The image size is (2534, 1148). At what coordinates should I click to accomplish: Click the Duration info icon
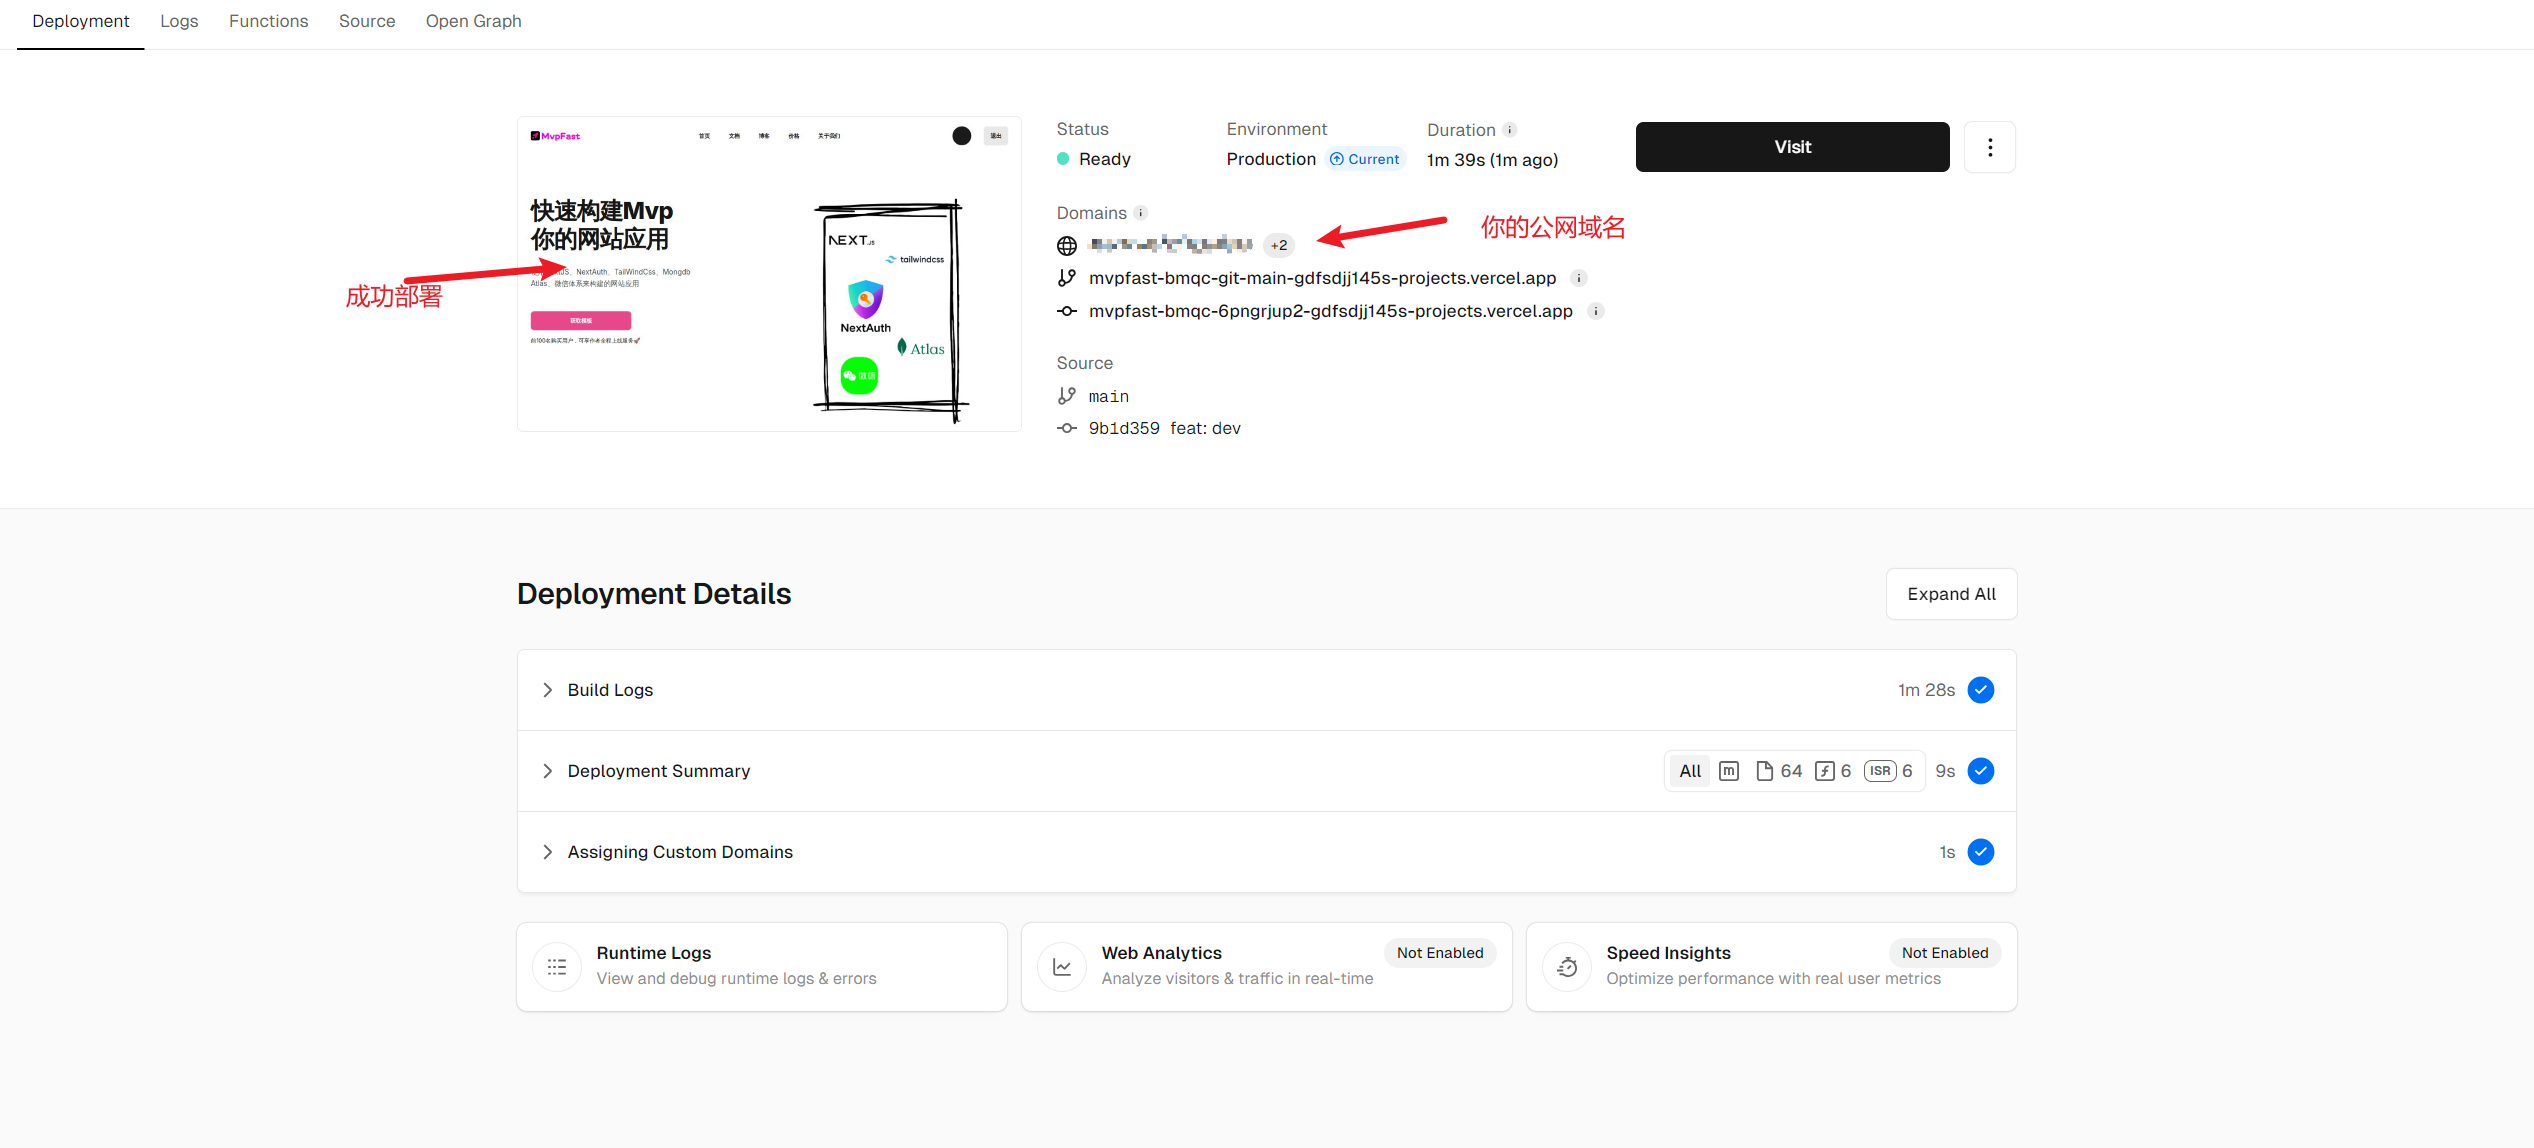(x=1510, y=130)
